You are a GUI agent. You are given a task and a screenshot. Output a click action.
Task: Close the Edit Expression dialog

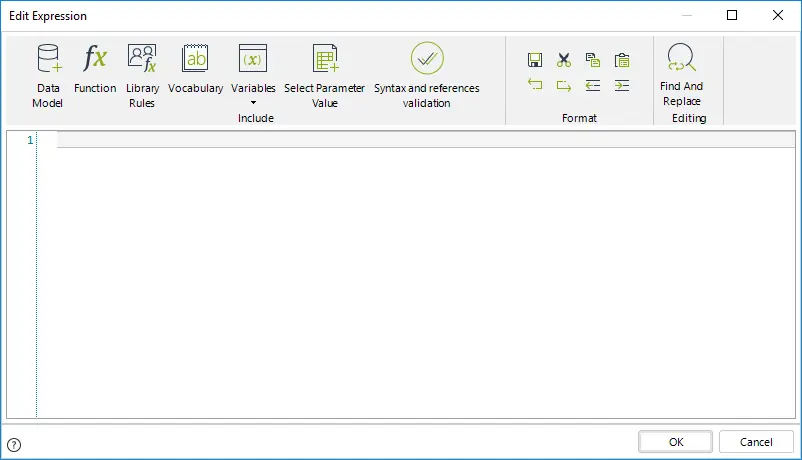click(x=777, y=15)
